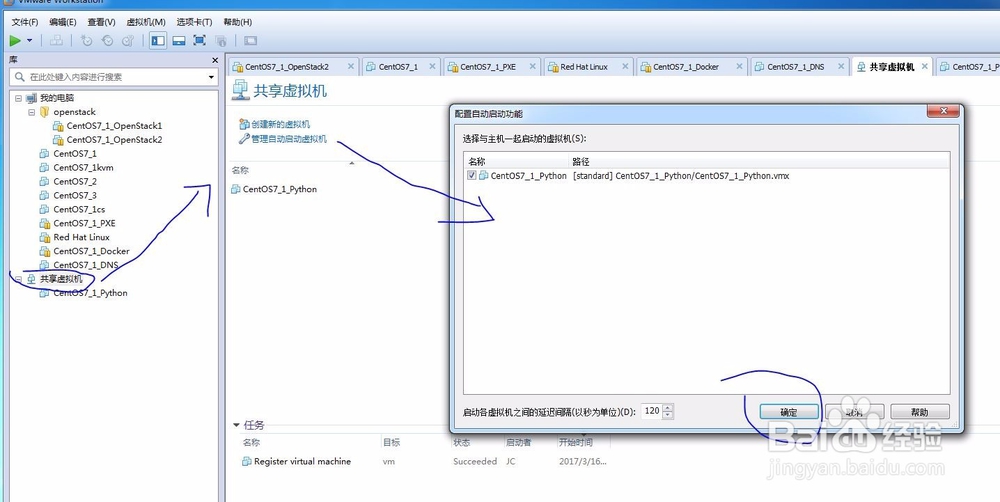This screenshot has height=502, width=1000.
Task: Click the green power on play button
Action: point(15,41)
